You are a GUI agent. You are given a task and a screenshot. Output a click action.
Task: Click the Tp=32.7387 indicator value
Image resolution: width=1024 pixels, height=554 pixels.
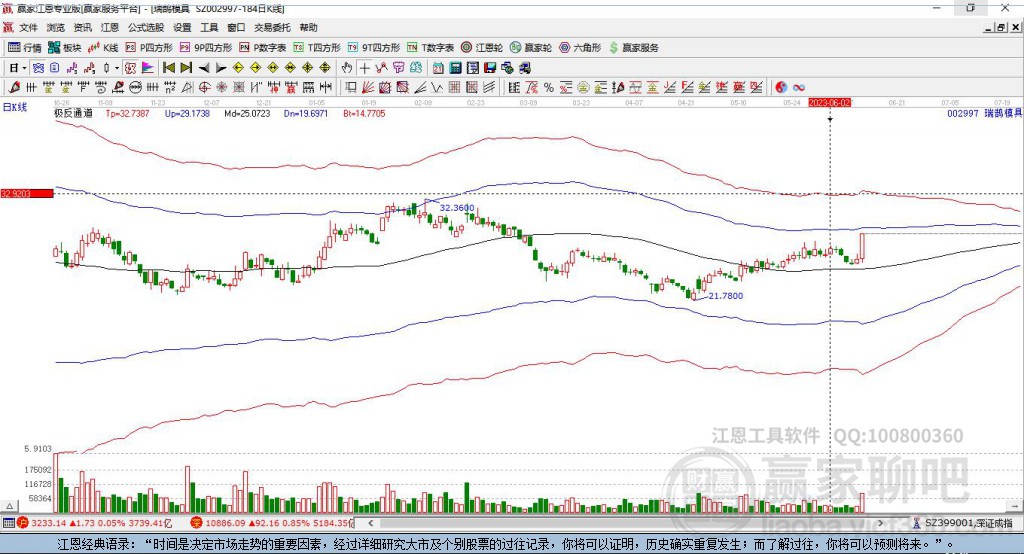click(127, 113)
